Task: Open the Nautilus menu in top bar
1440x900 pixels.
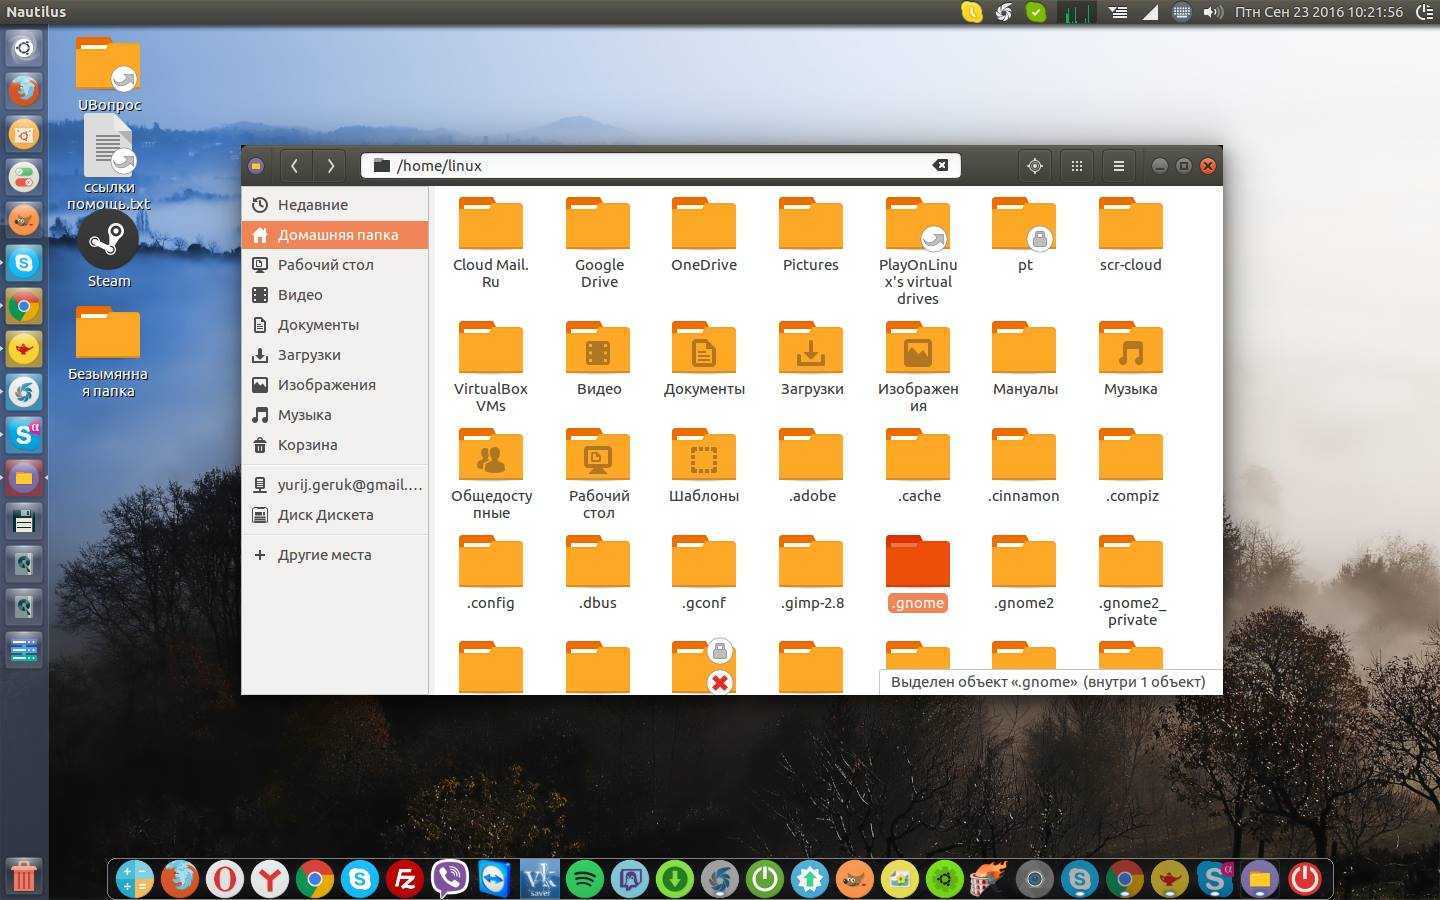Action: 36,12
